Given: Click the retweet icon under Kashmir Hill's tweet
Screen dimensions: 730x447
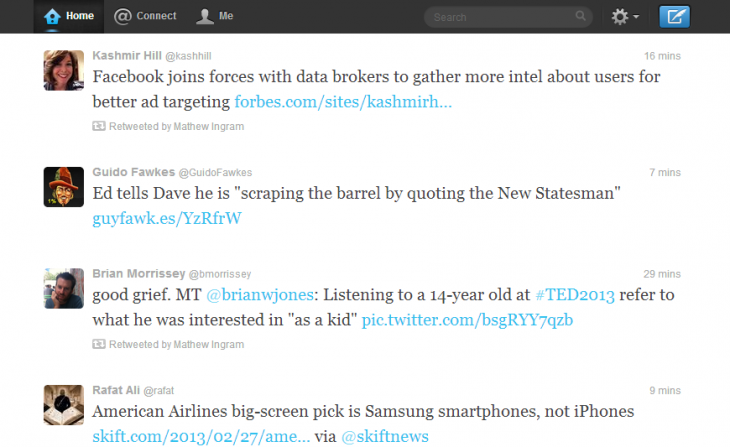Looking at the screenshot, I should coord(98,127).
